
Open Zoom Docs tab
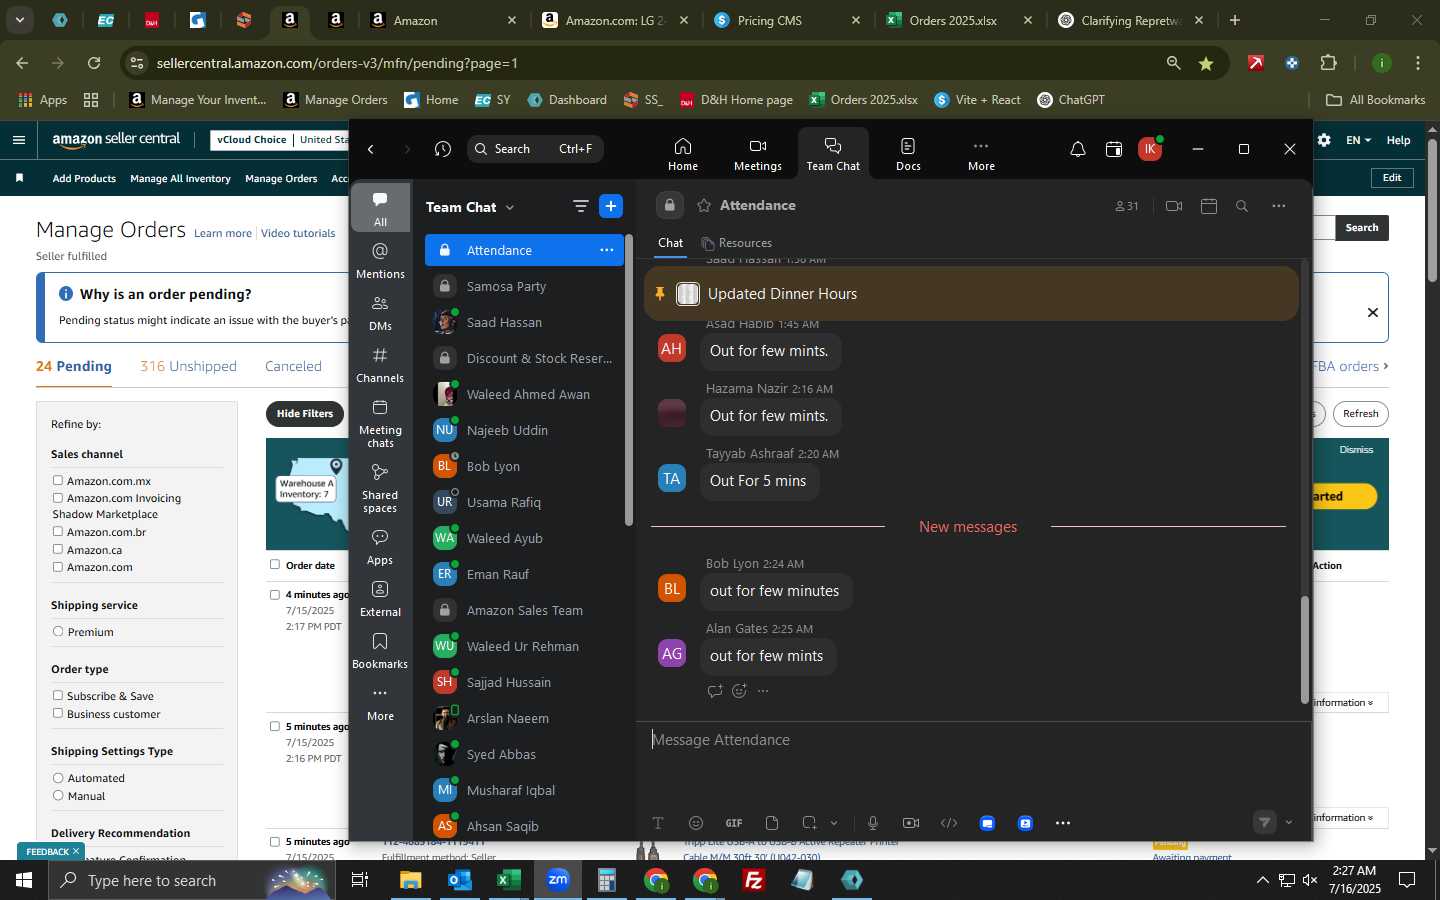click(908, 155)
